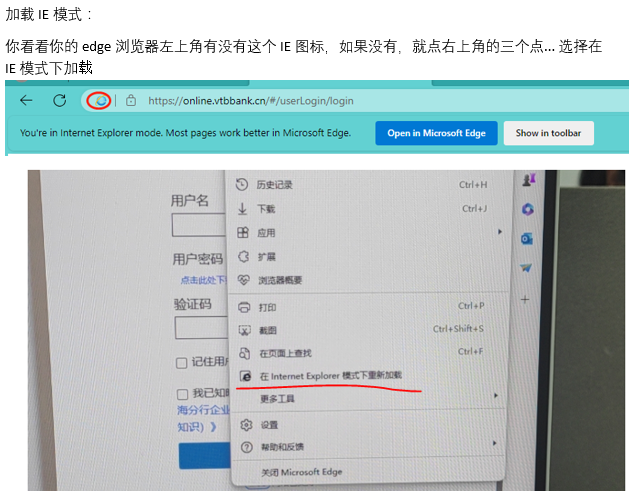Click the history clock icon in menu
Image resolution: width=632 pixels, height=491 pixels.
point(242,184)
